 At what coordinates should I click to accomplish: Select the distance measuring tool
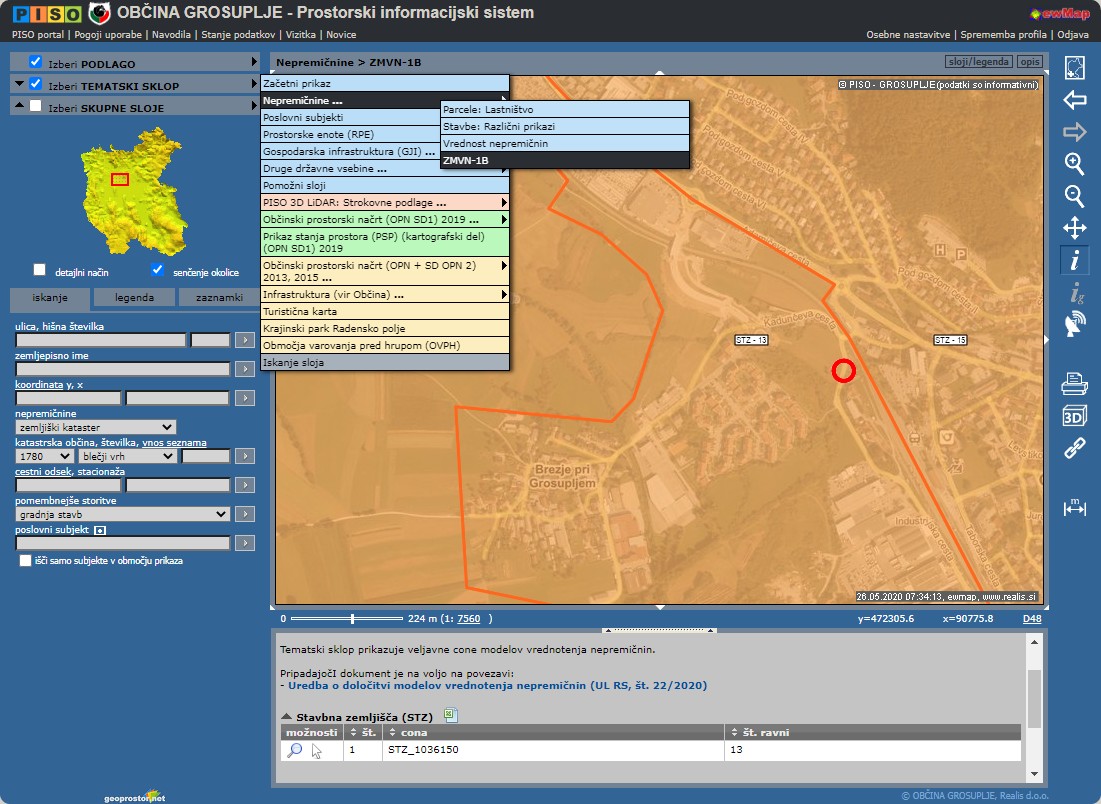1074,508
